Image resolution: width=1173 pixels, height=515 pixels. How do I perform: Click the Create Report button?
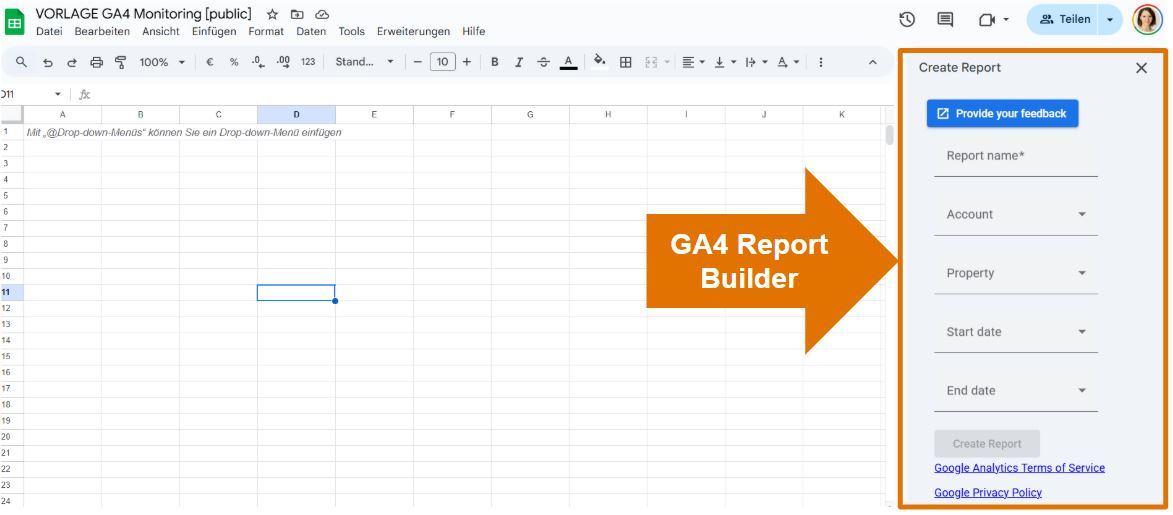[x=987, y=444]
